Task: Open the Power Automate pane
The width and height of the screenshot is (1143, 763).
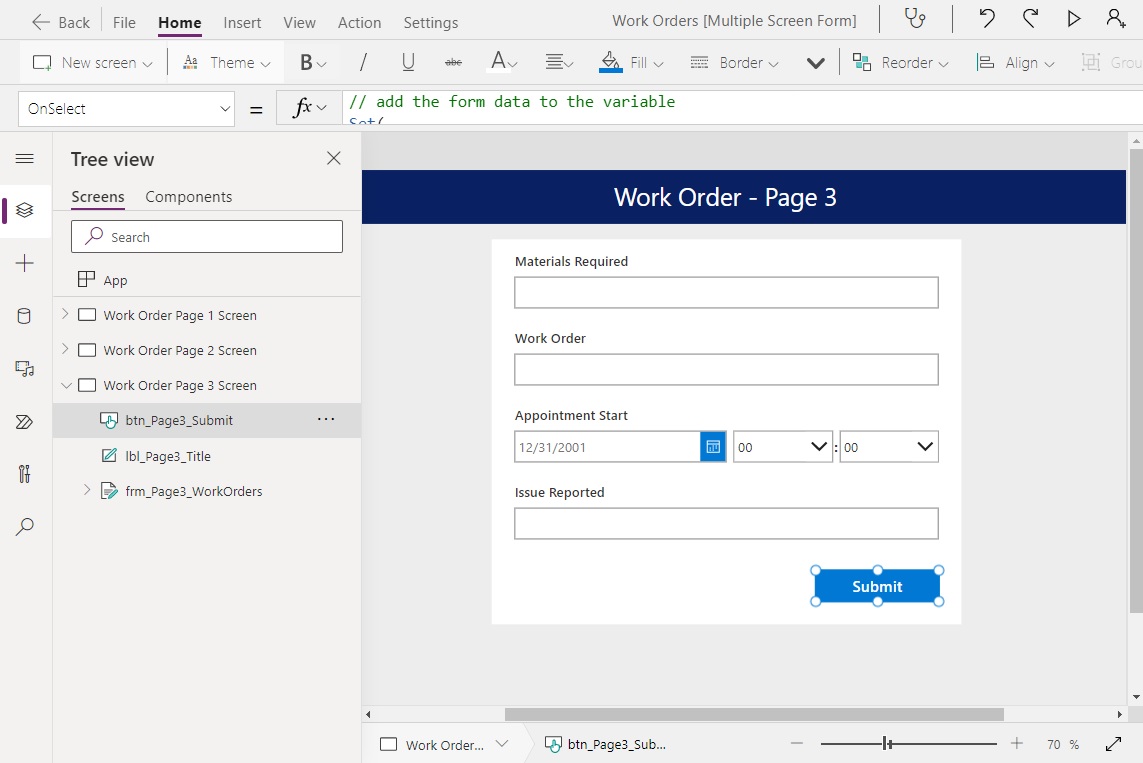Action: (25, 421)
